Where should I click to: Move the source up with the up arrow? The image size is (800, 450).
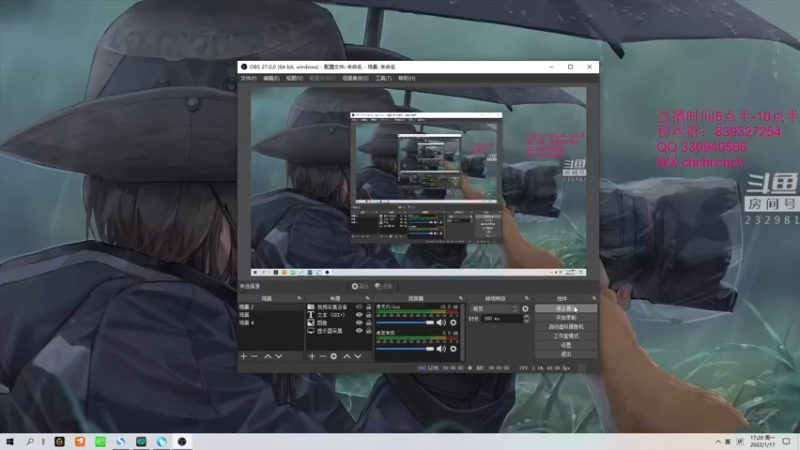347,356
